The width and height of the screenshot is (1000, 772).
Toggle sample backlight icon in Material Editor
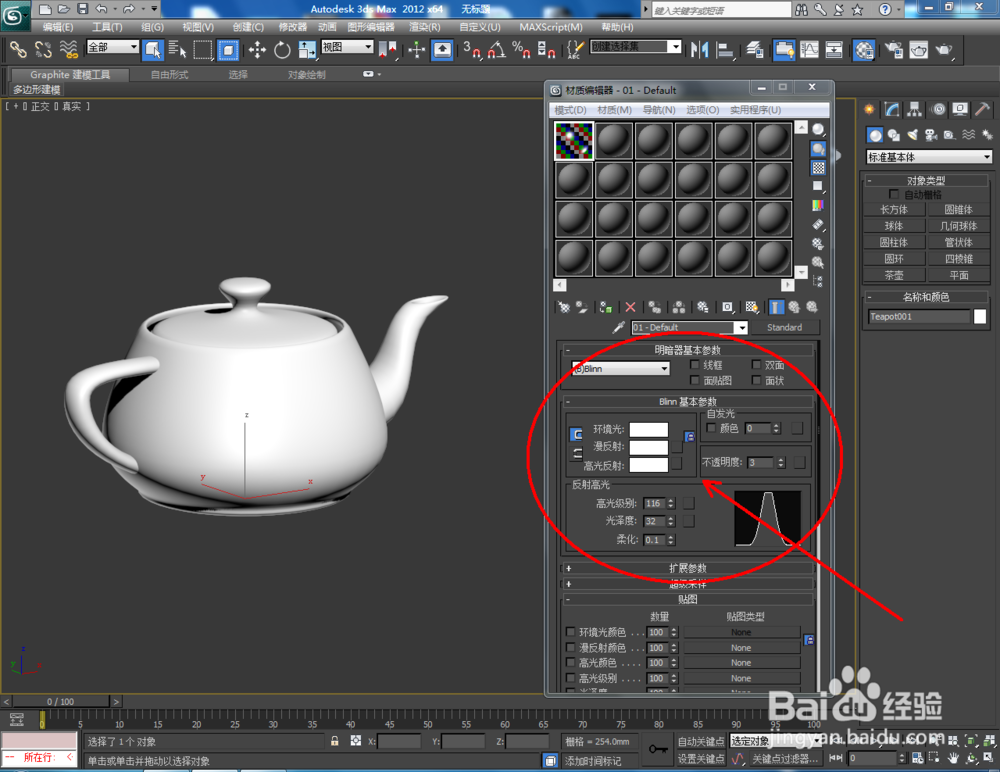click(818, 149)
